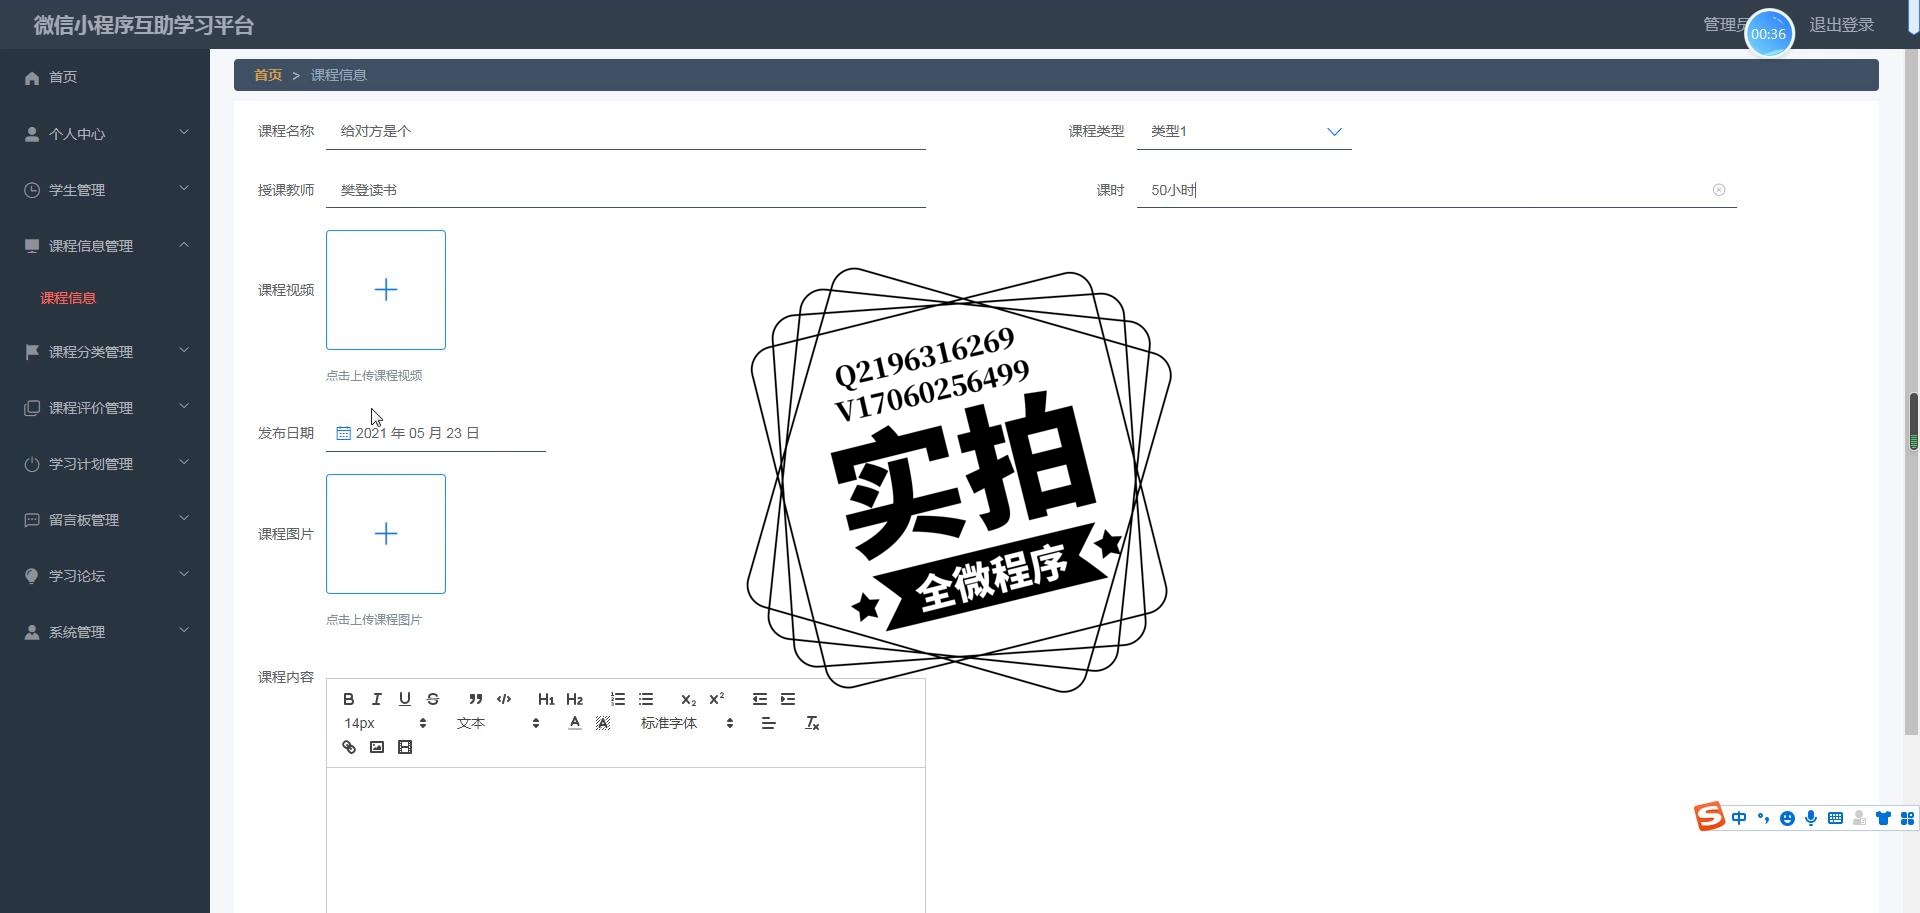Insert a blockquote in the editor
The height and width of the screenshot is (913, 1920).
(x=476, y=699)
